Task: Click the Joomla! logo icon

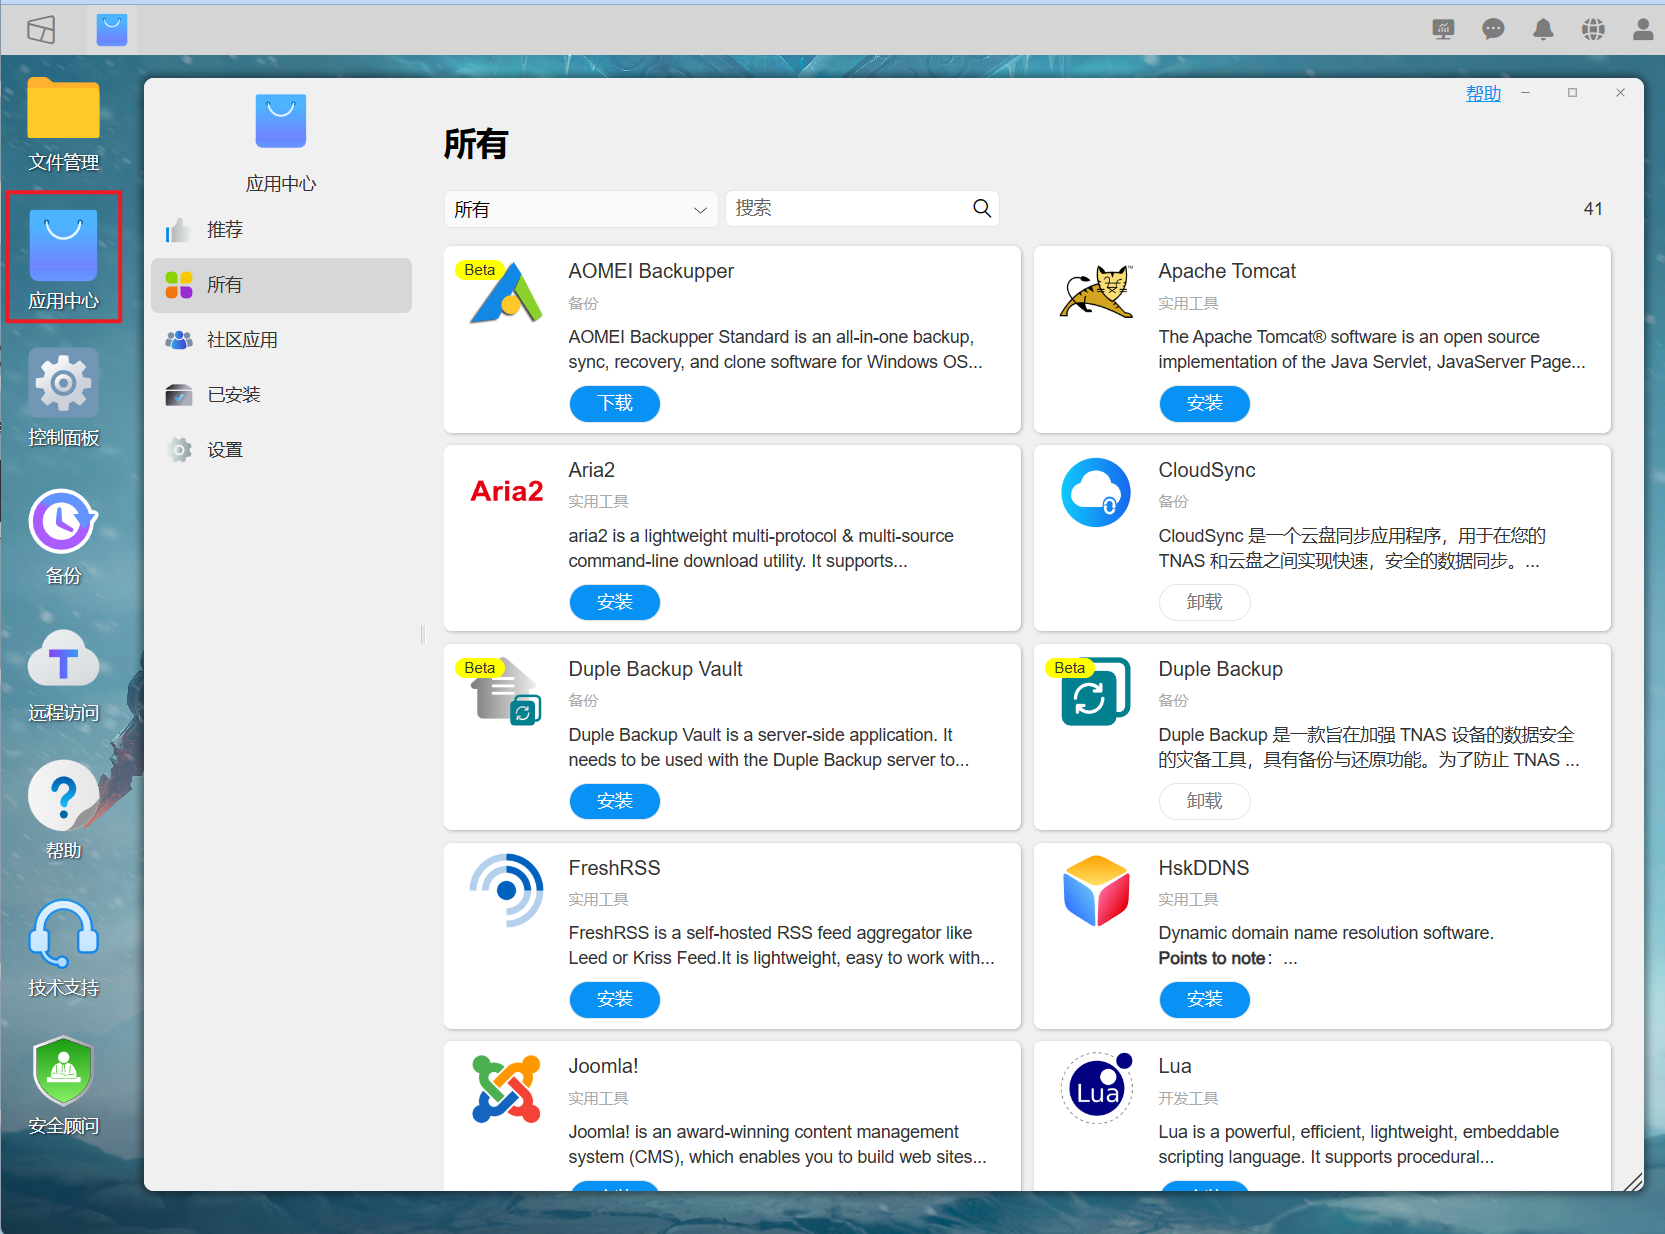Action: [x=506, y=1088]
